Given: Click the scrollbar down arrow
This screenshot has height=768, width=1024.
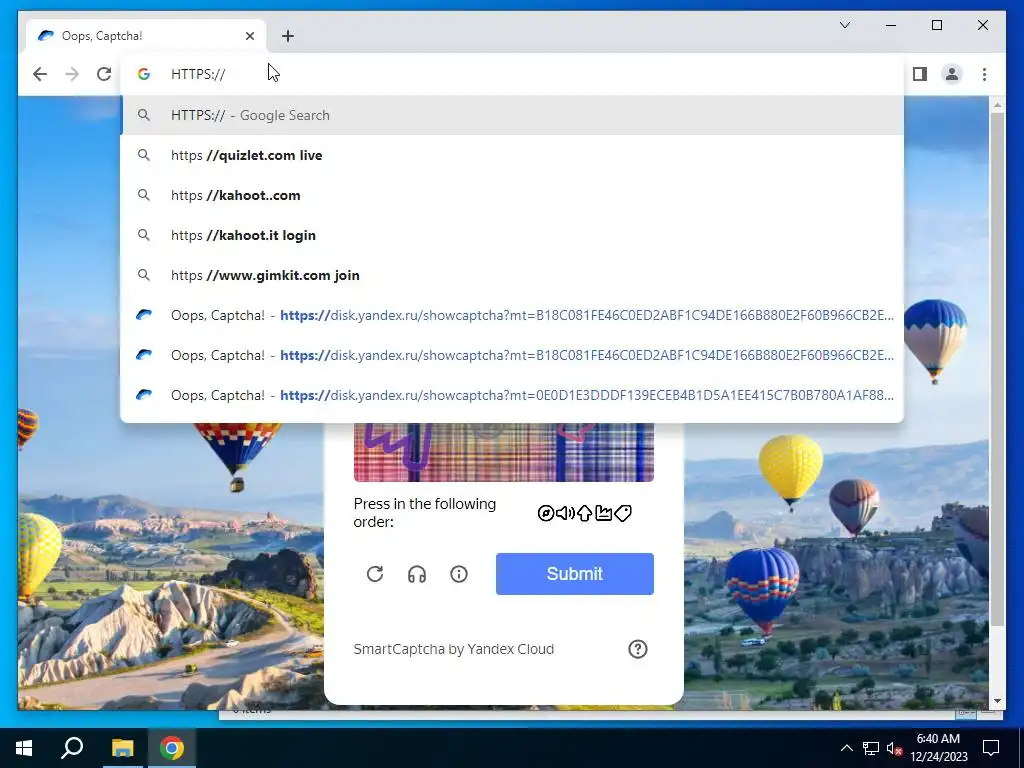Looking at the screenshot, I should click(x=997, y=701).
